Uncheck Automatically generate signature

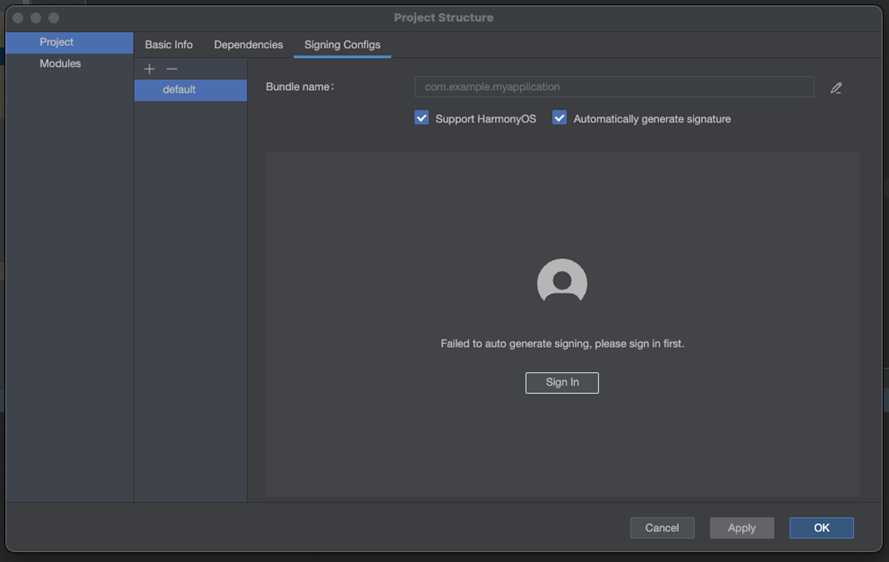click(x=559, y=118)
